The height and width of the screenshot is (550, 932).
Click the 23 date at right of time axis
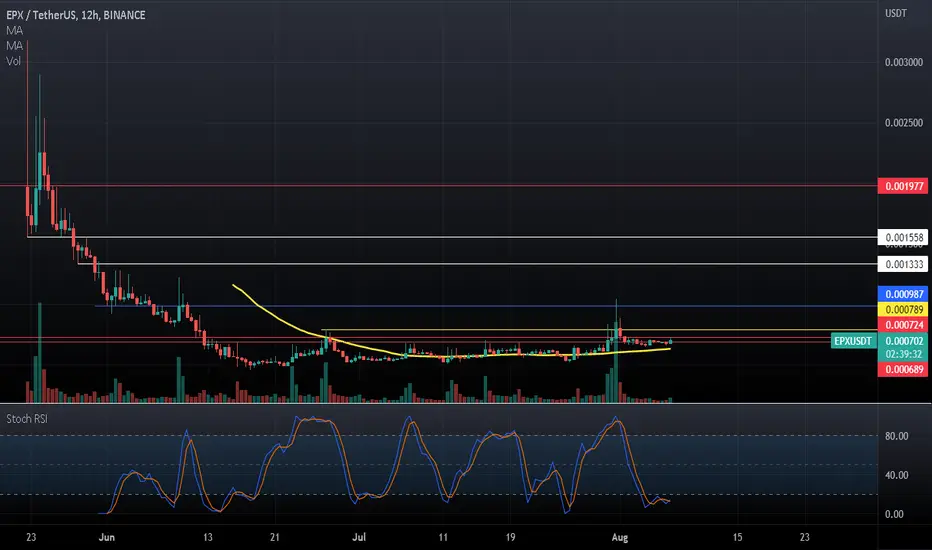pyautogui.click(x=804, y=538)
